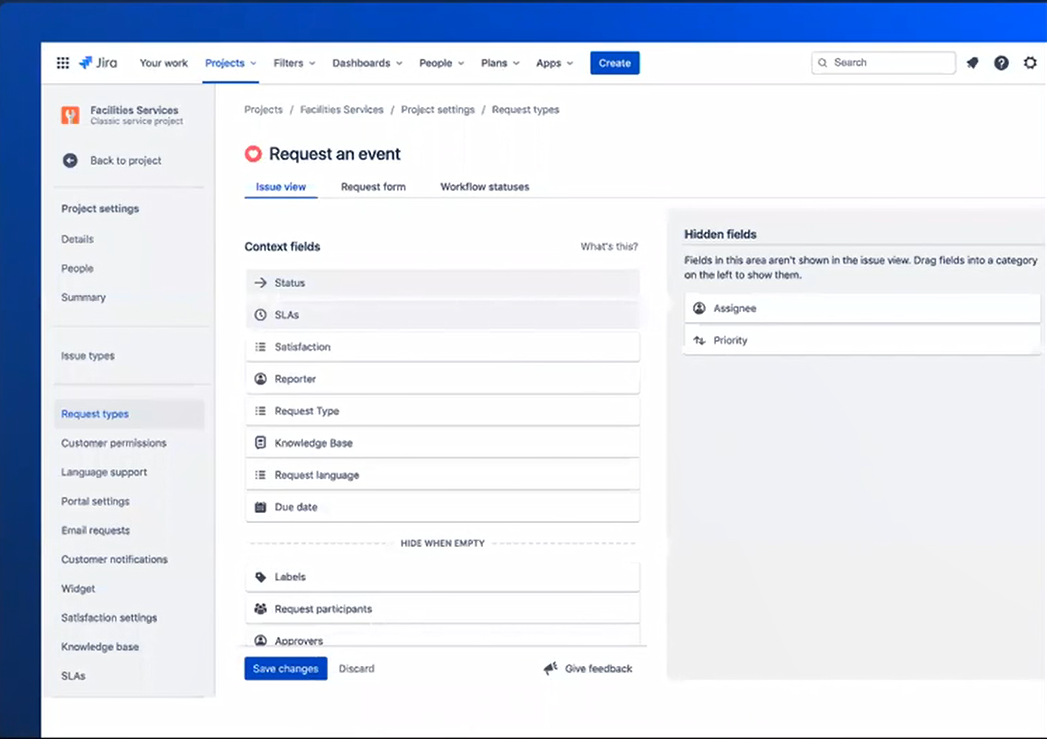
Task: Switch to the Request form tab
Action: (x=373, y=187)
